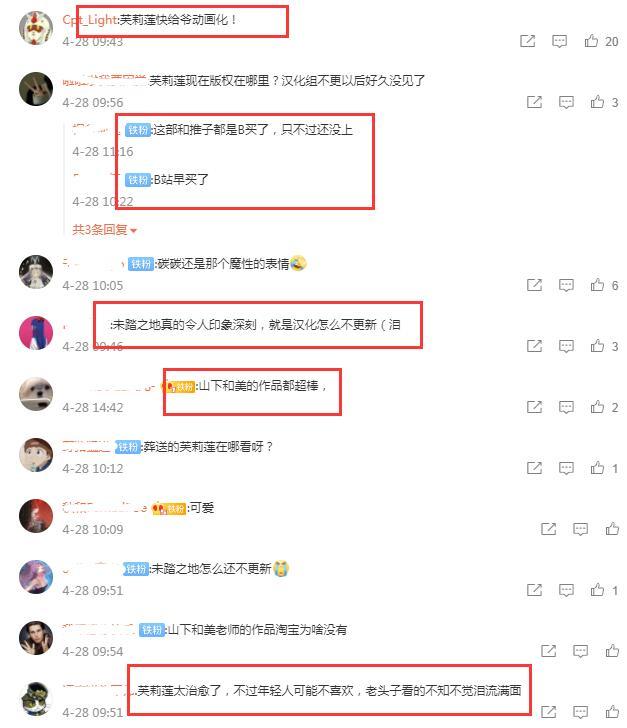This screenshot has width=627, height=728.
Task: Share the 未踏之地怎么还不更新 comment
Action: coord(535,590)
